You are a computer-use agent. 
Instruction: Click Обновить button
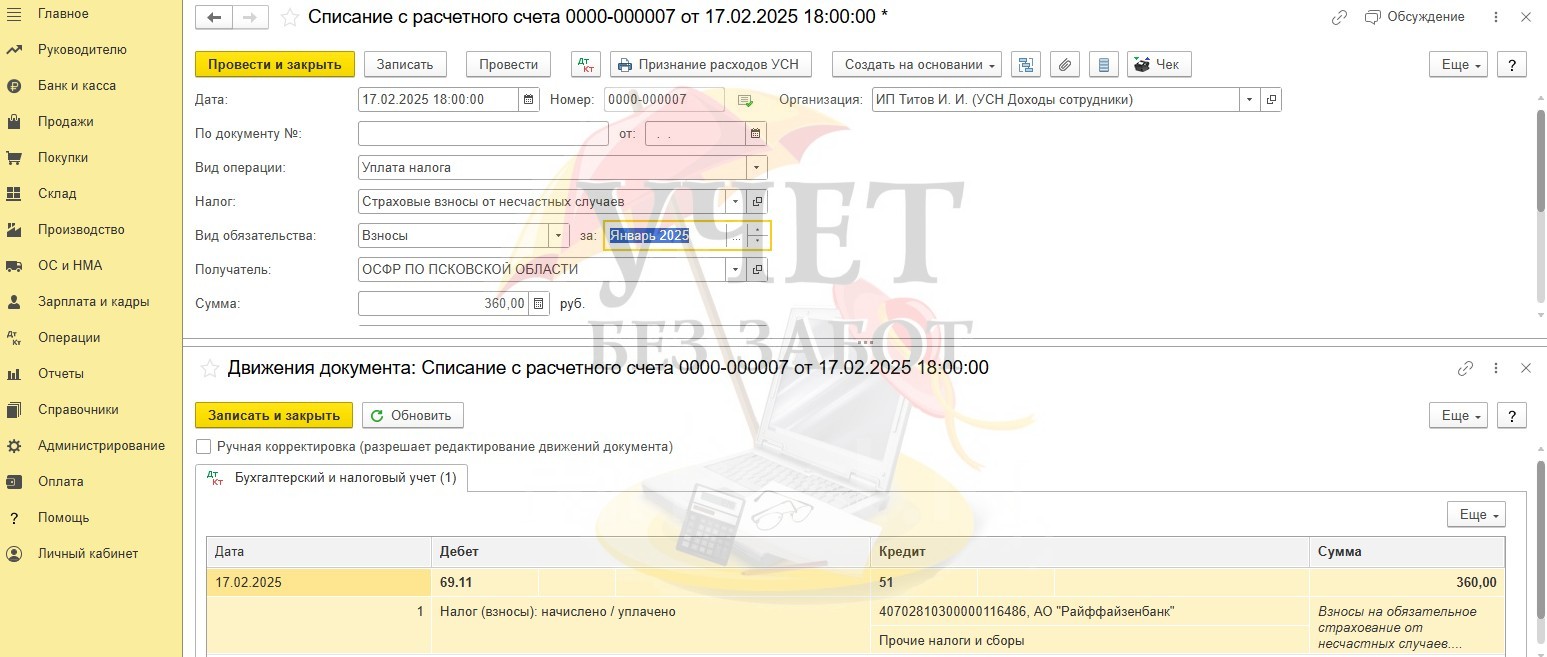(412, 415)
